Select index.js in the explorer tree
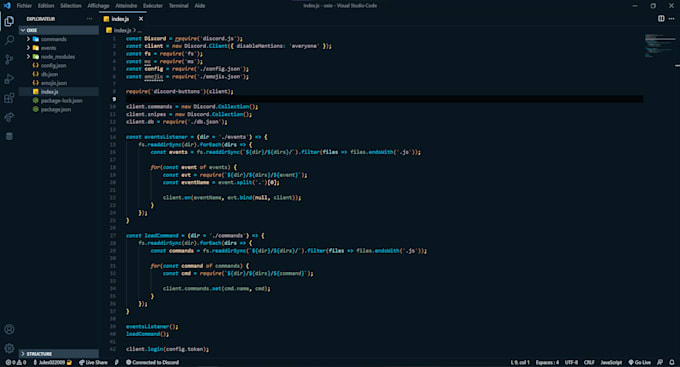Viewport: 680px width, 367px height. 59,92
